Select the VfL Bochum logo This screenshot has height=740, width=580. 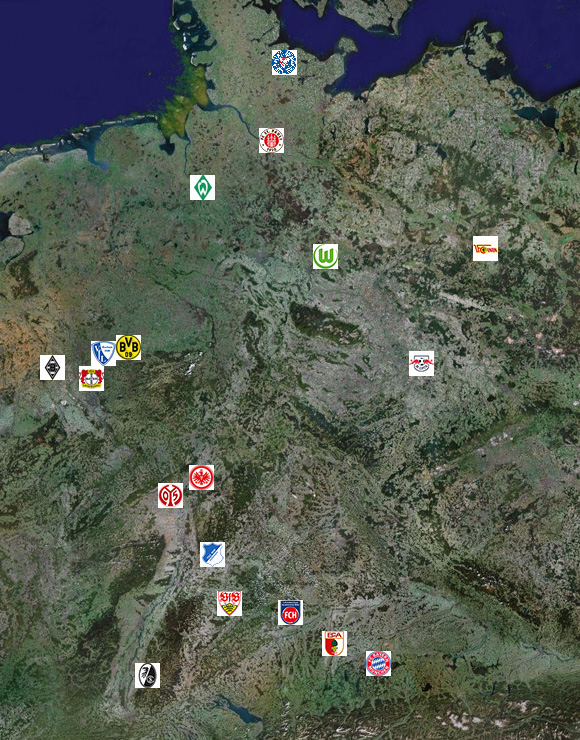103,353
